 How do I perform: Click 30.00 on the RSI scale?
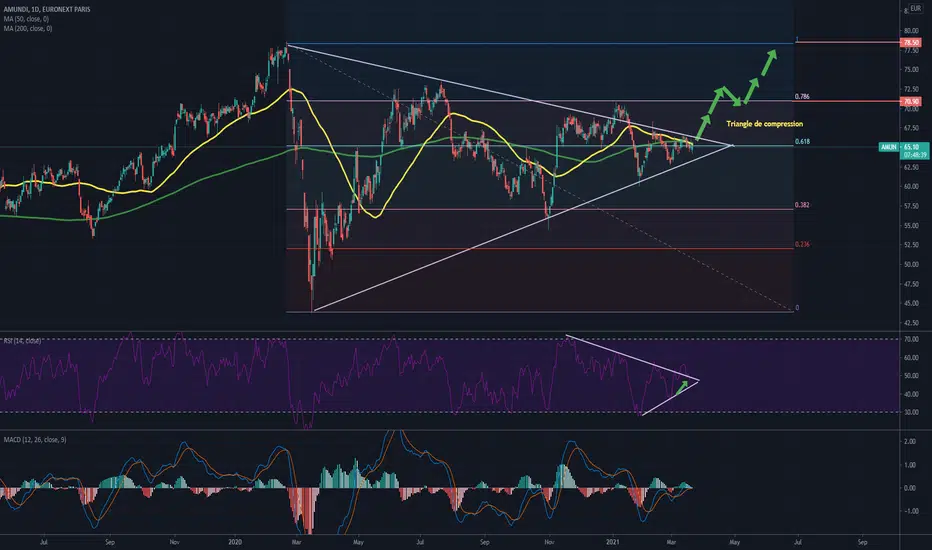click(x=911, y=412)
